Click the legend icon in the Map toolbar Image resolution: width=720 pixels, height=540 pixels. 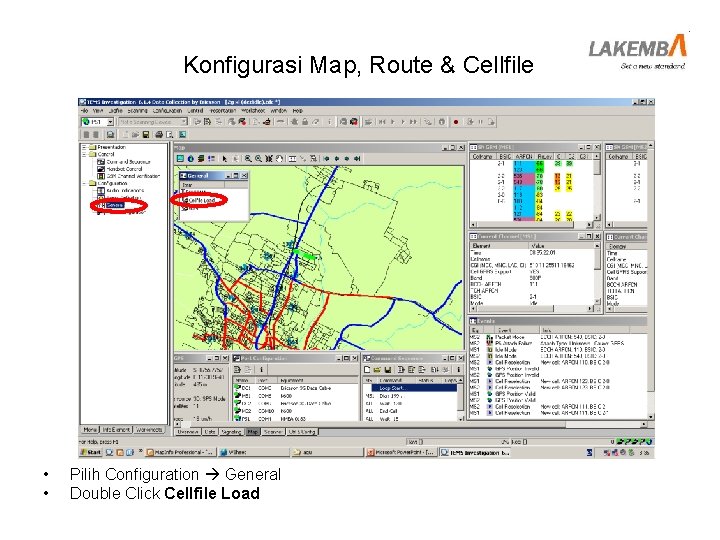[211, 159]
